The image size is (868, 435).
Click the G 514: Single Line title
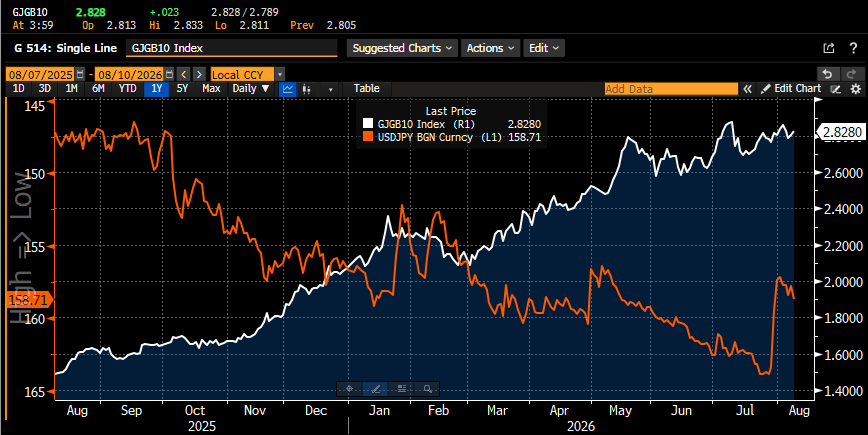65,48
